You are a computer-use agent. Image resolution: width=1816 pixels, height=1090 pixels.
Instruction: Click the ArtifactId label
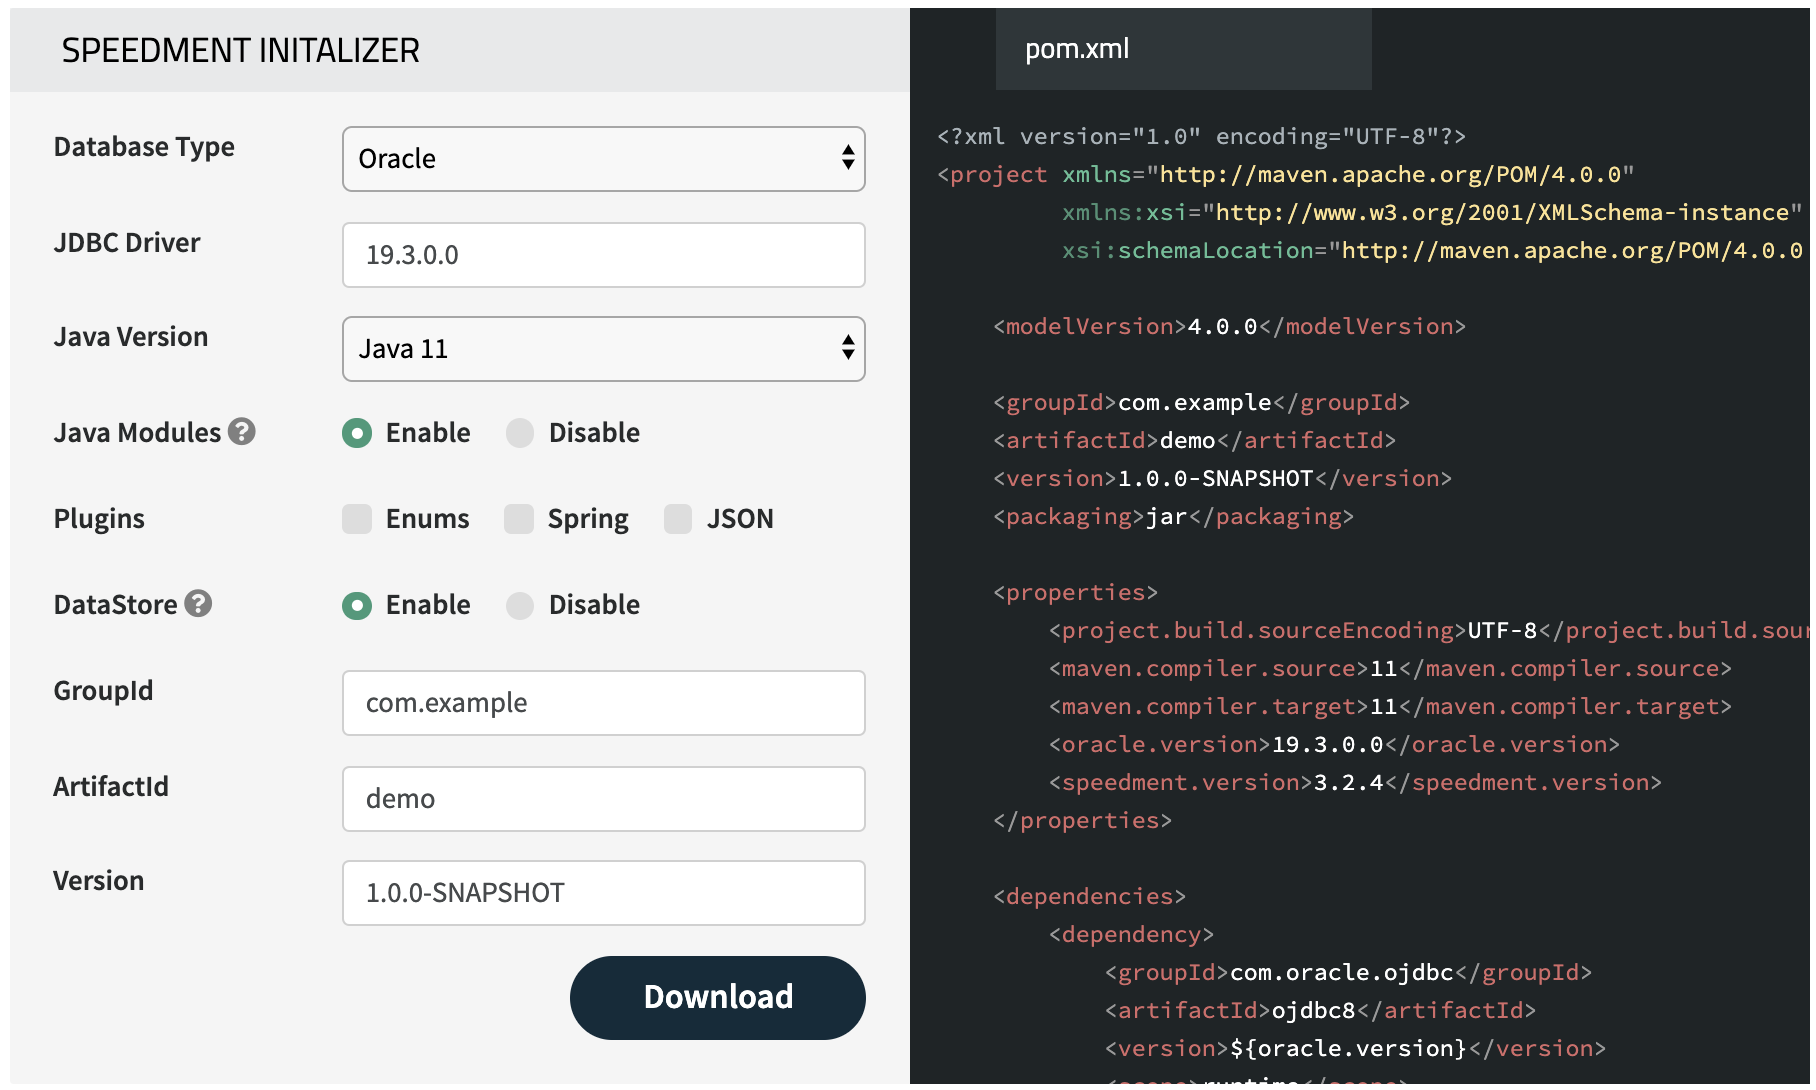(x=111, y=787)
